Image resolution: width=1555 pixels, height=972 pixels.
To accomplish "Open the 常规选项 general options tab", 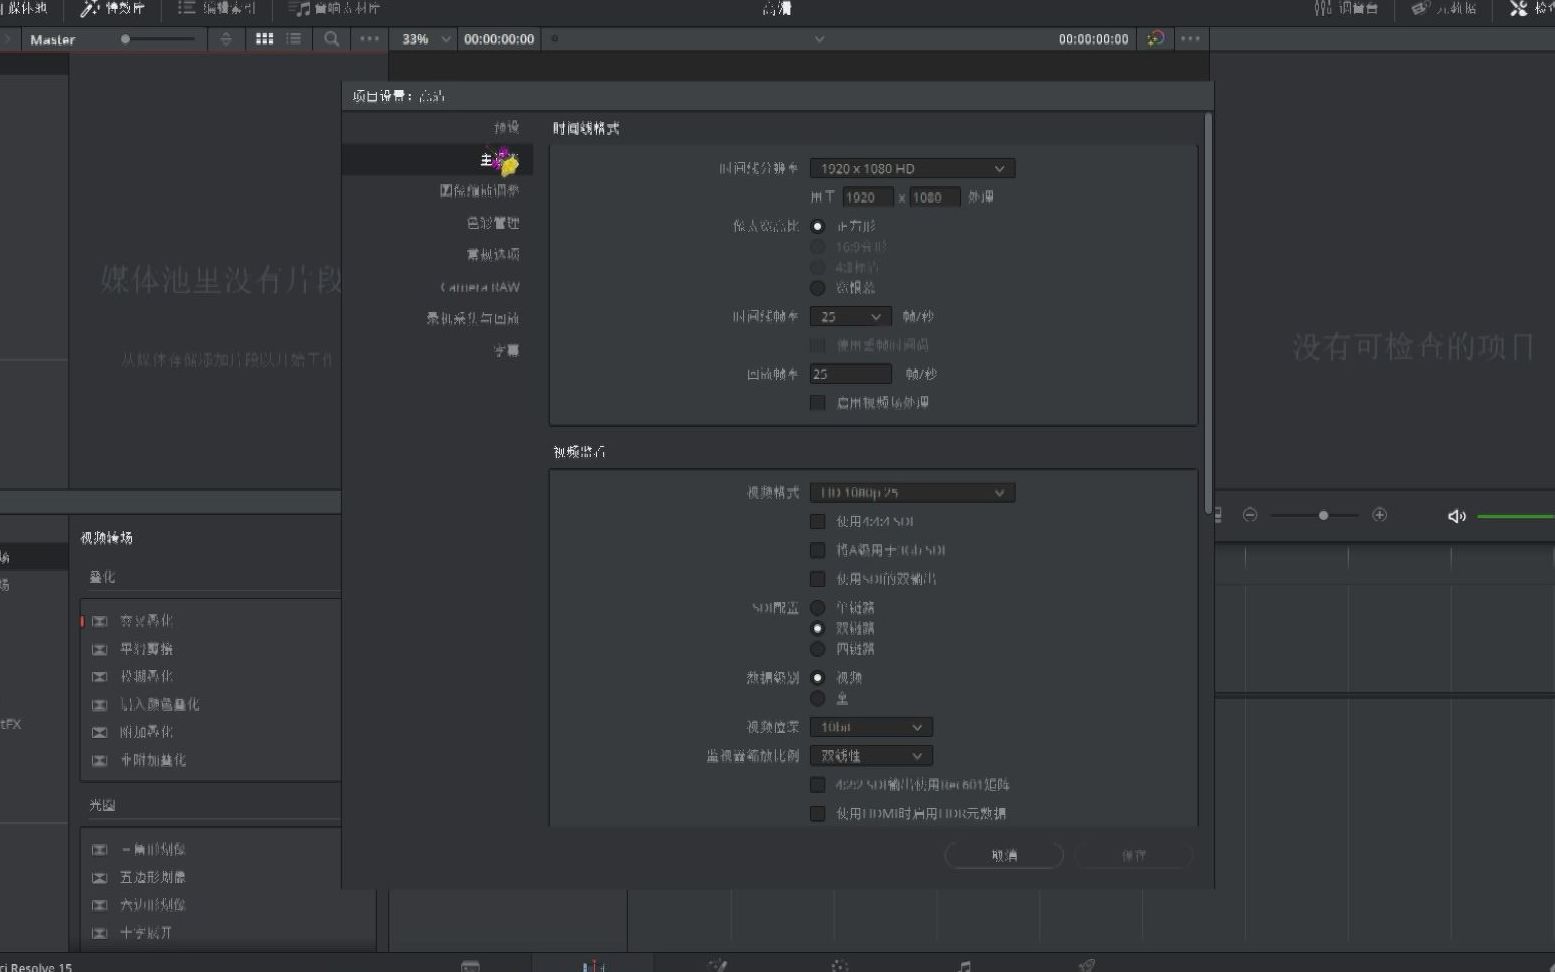I will pos(493,255).
